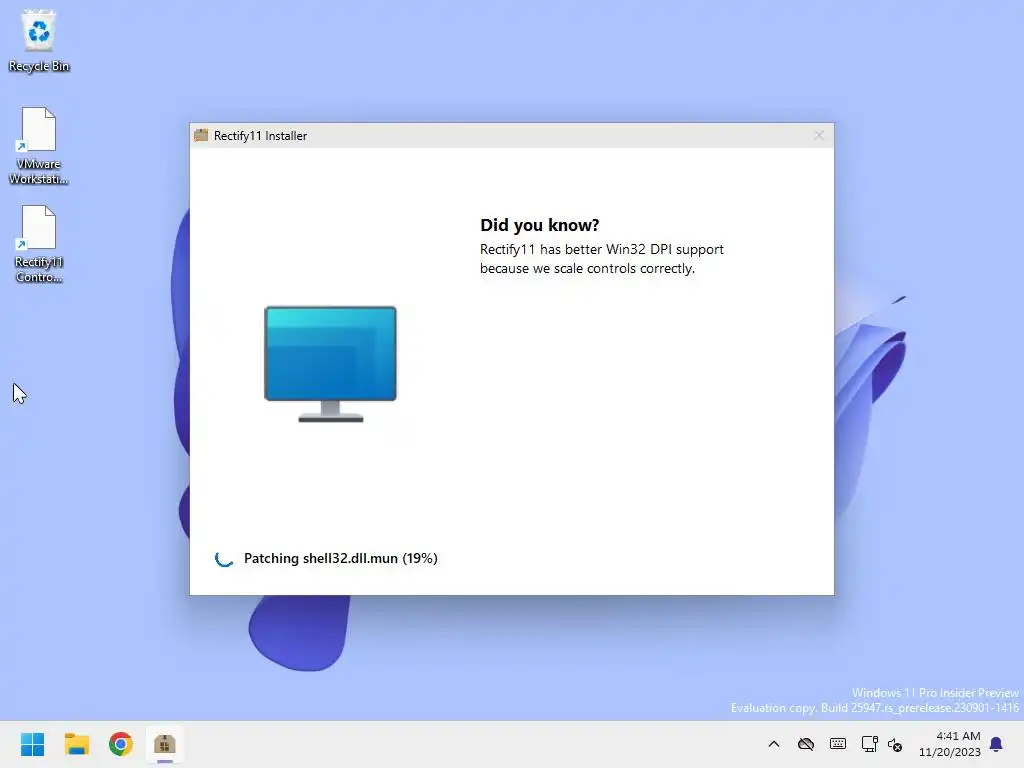Launch File Explorer from the taskbar
The height and width of the screenshot is (768, 1024).
[x=76, y=744]
